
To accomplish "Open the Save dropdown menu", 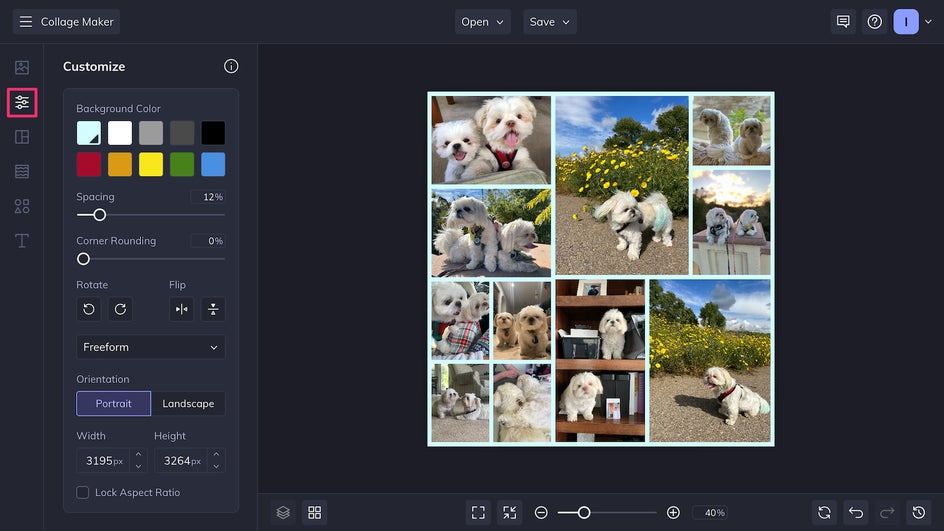I will (549, 22).
